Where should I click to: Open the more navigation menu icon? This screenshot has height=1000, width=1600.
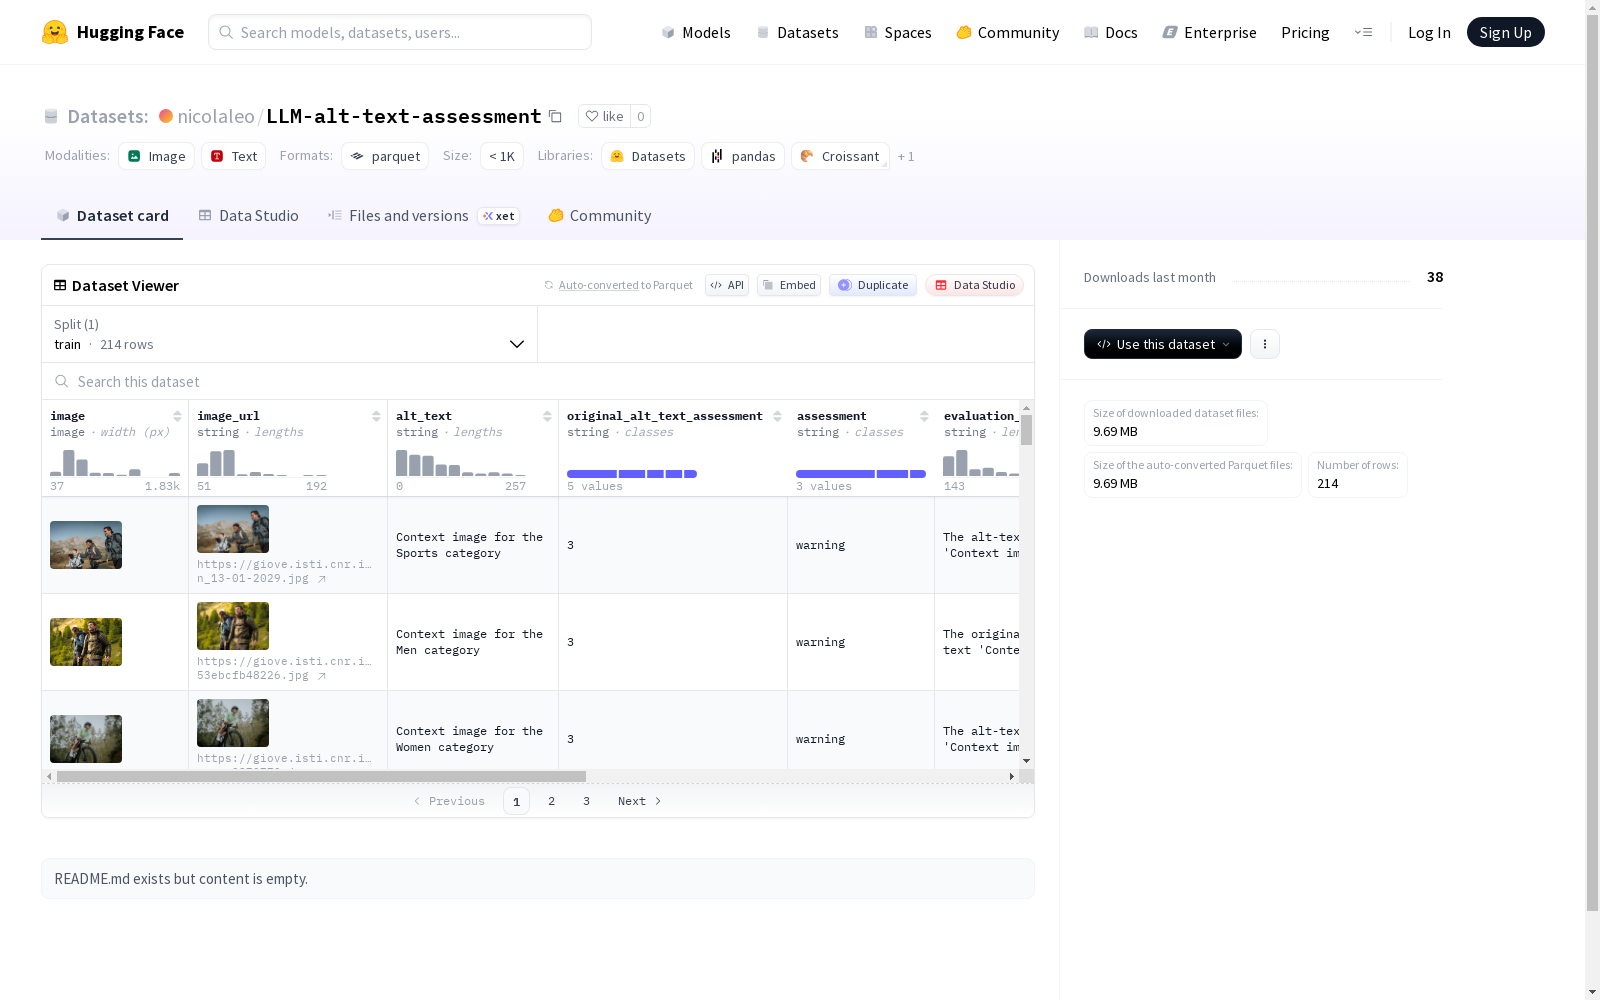click(1363, 32)
